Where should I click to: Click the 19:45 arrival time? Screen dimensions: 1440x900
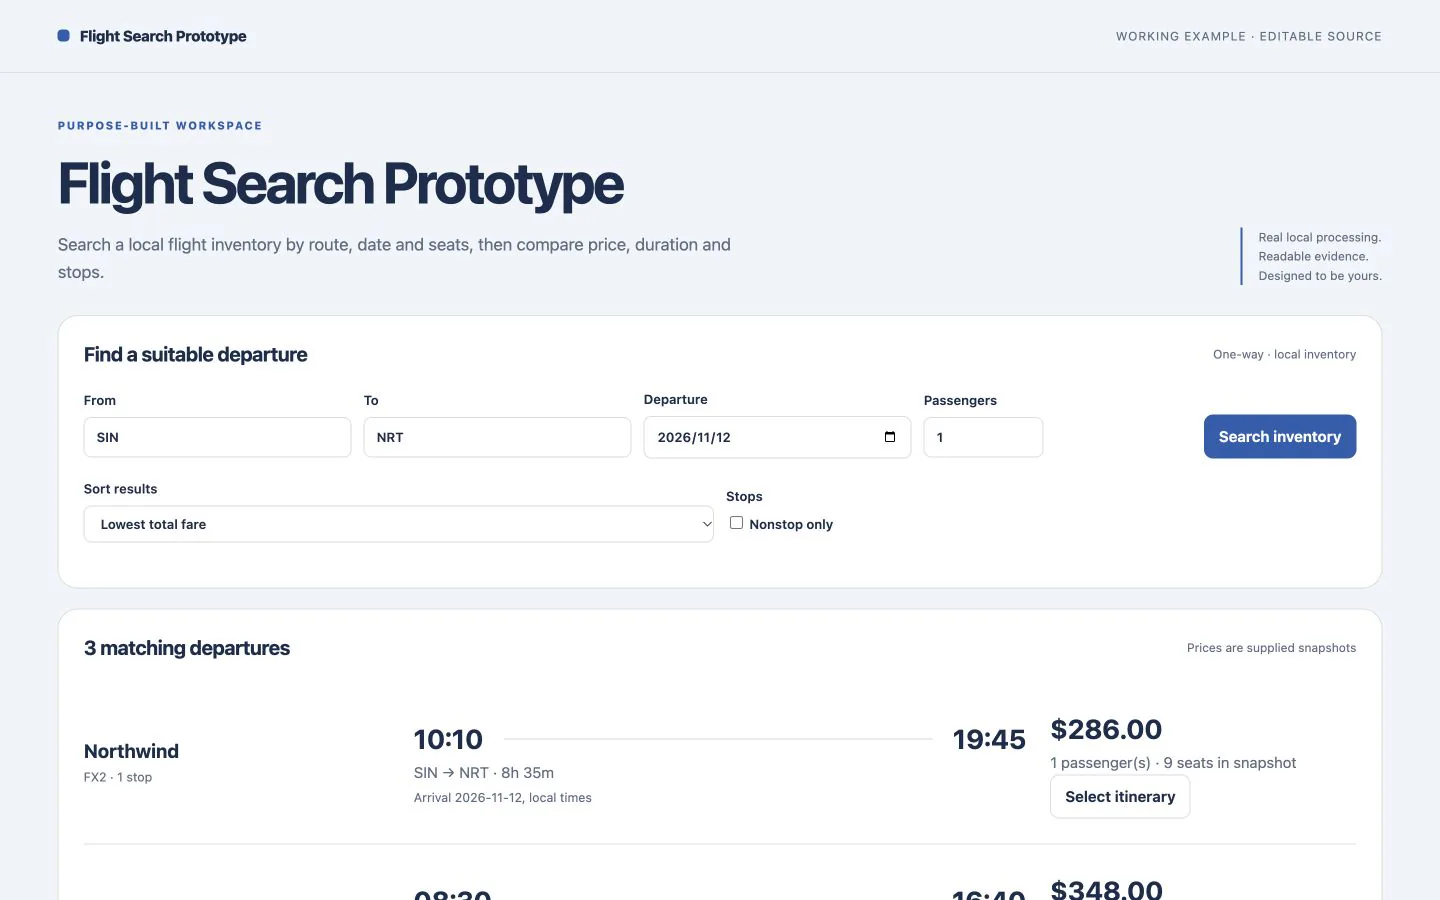point(989,739)
